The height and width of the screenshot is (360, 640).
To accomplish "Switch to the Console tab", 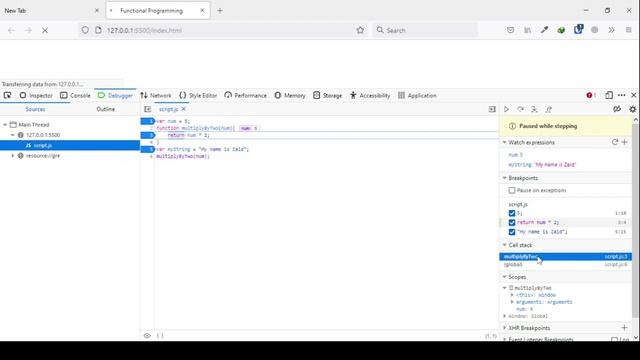I will click(x=75, y=96).
